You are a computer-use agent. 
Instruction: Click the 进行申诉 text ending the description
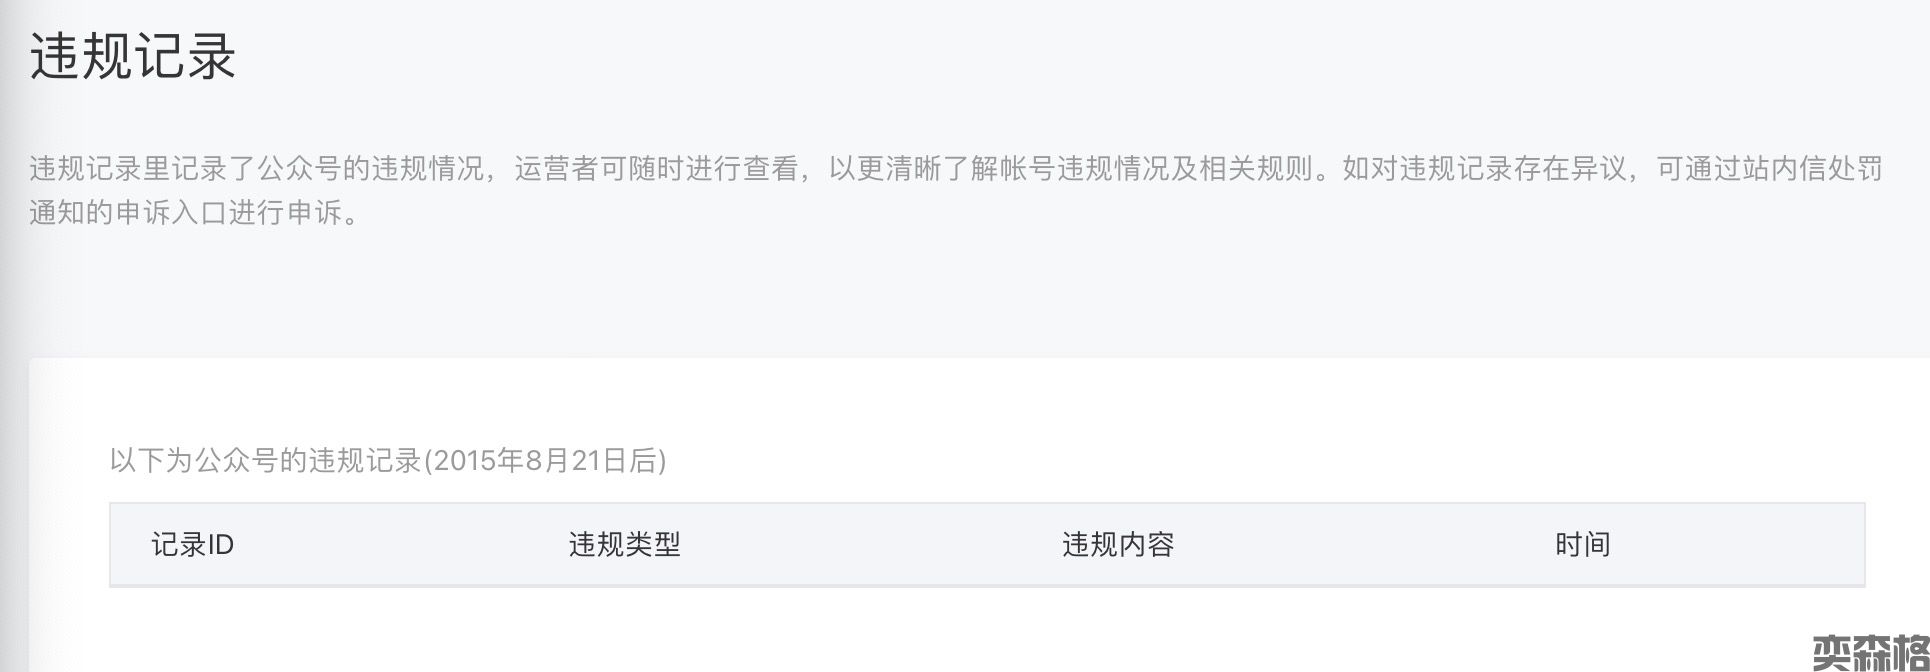pyautogui.click(x=286, y=213)
